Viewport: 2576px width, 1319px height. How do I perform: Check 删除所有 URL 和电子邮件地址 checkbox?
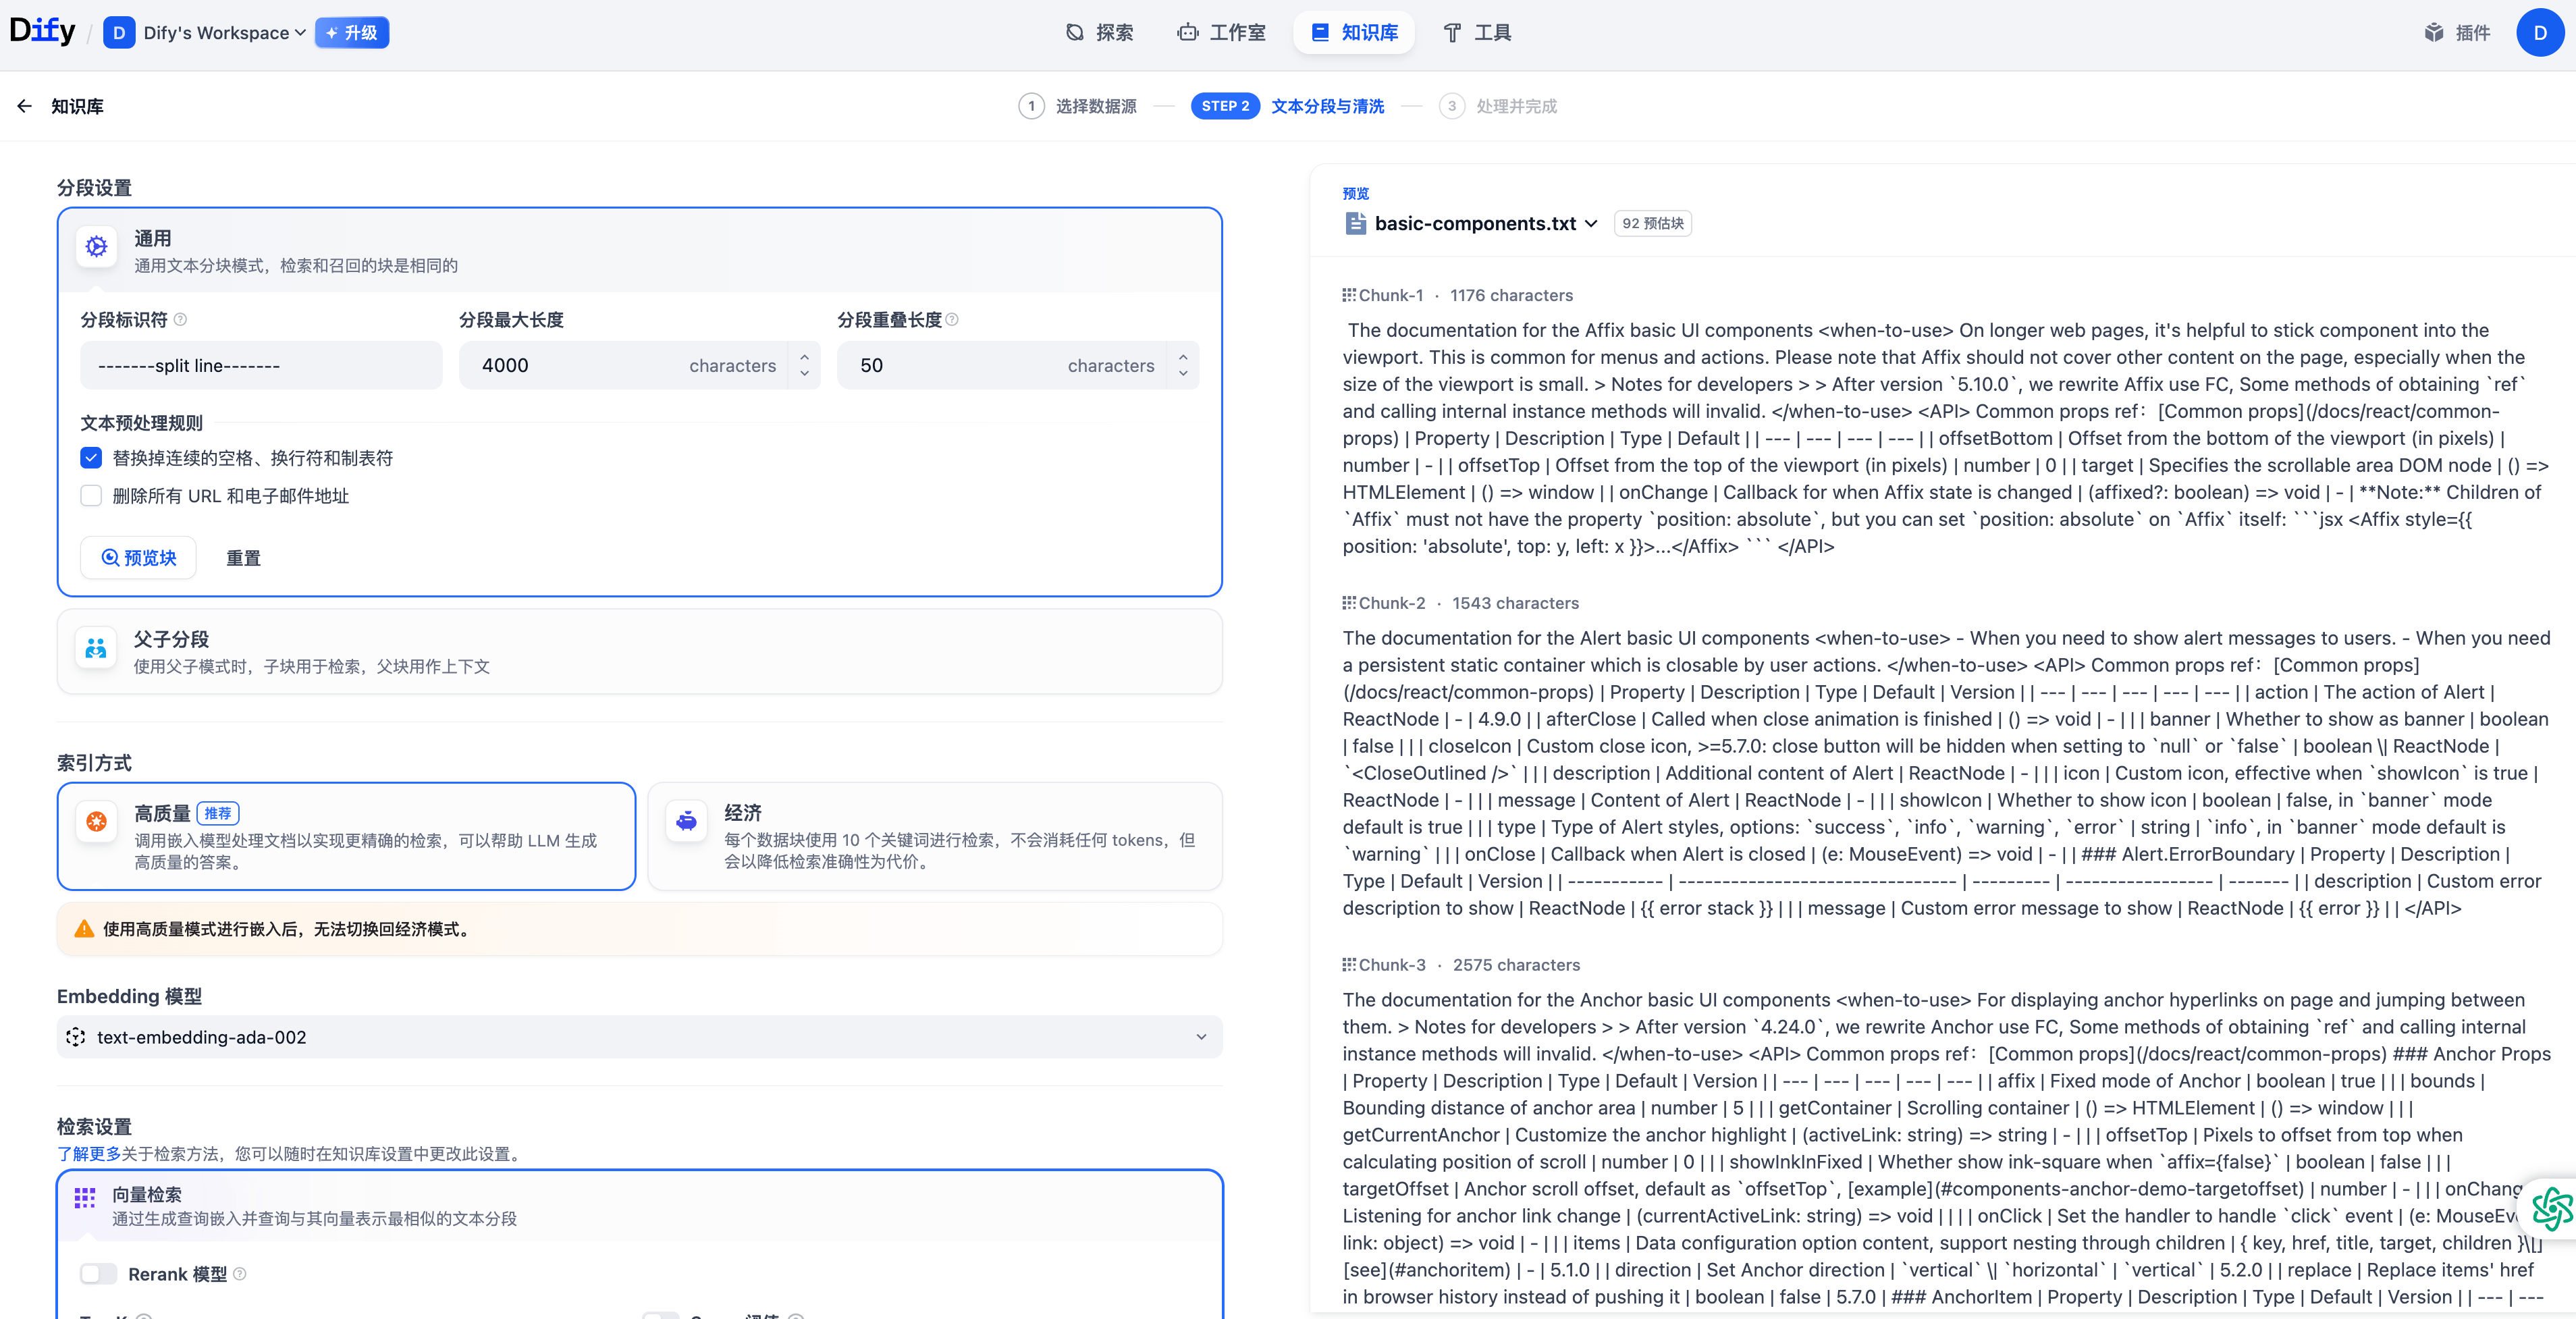pos(91,496)
